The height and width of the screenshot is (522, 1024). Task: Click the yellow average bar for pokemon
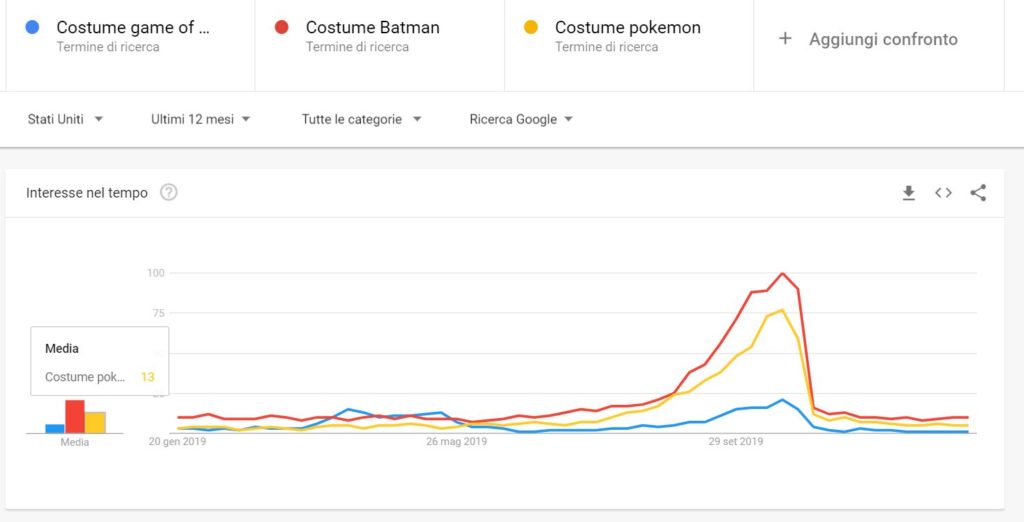point(95,422)
